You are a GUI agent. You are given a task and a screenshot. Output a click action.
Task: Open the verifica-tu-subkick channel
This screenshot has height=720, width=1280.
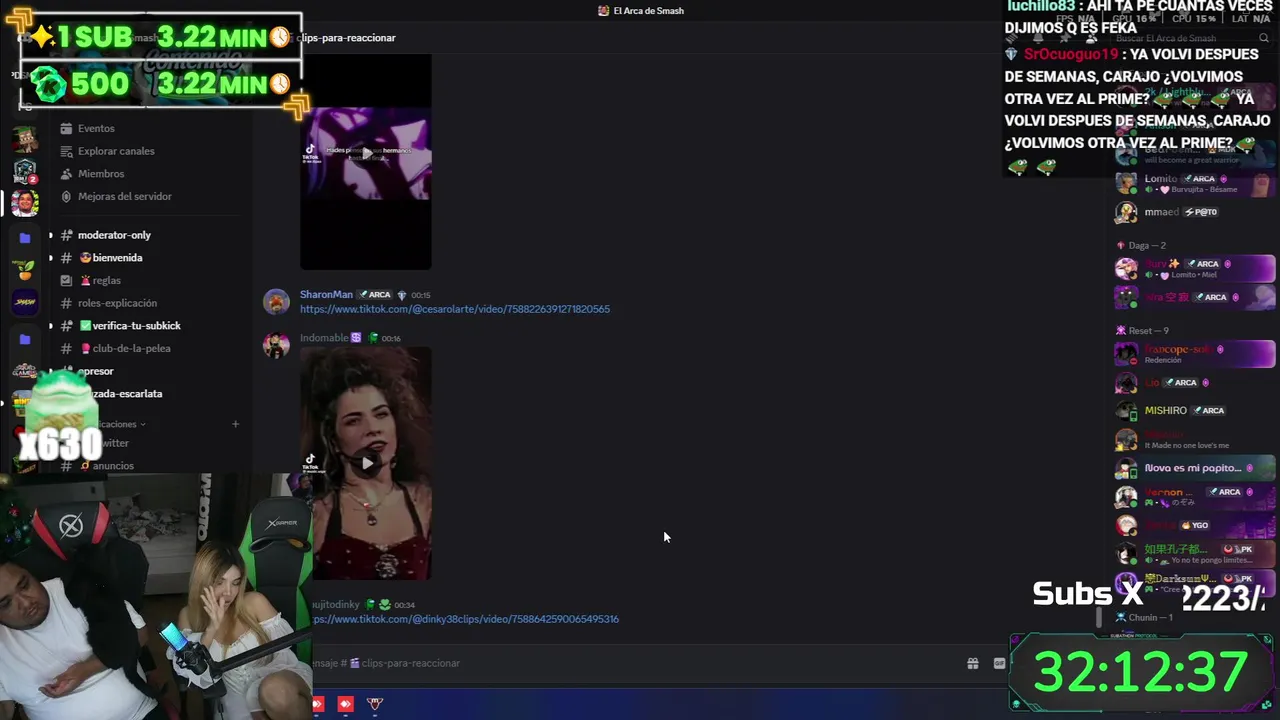[x=130, y=326]
